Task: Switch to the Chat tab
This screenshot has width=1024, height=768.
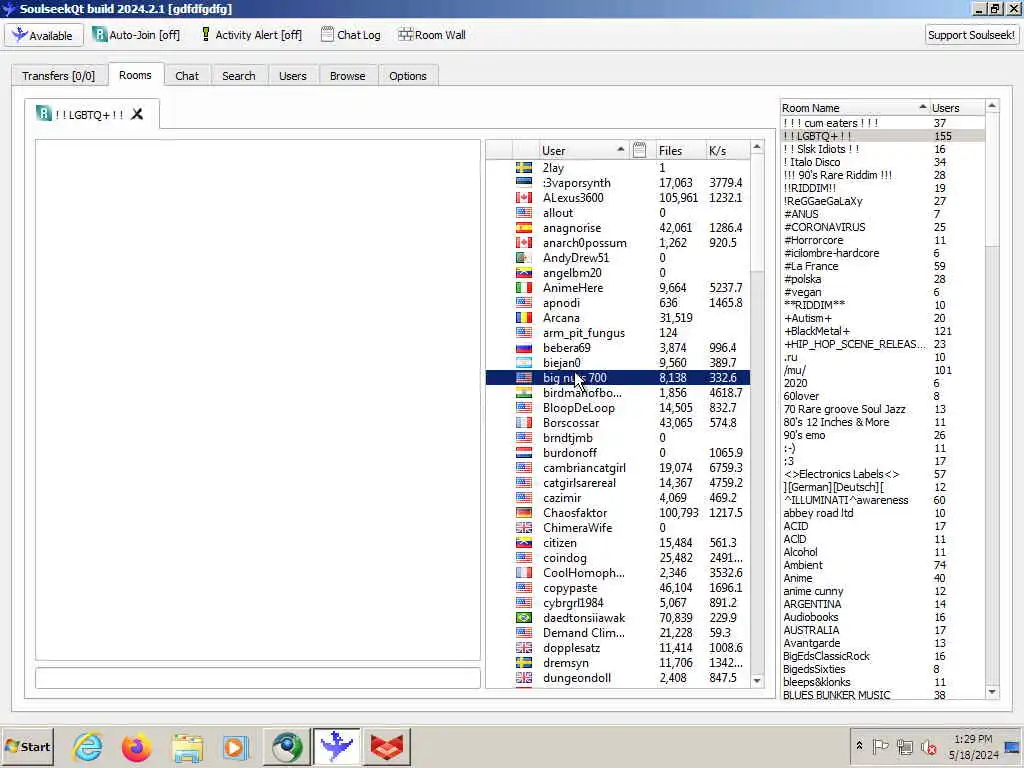Action: 187,76
